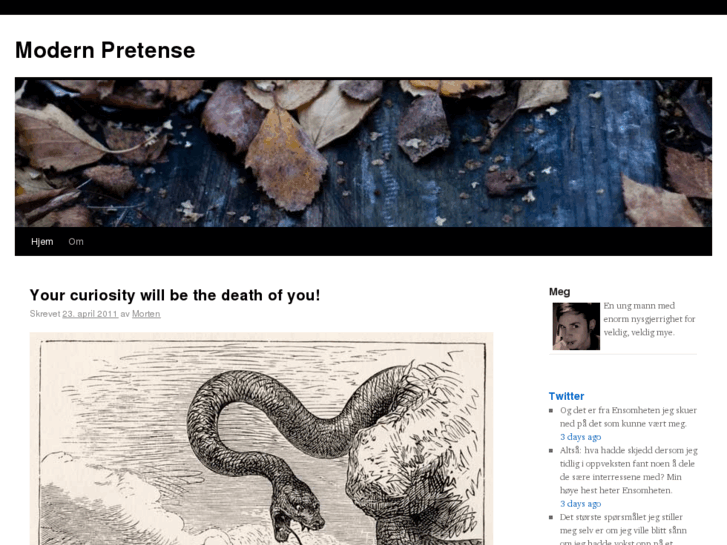
Task: Open first tweet's '3 days ago' timestamp
Action: (580, 437)
